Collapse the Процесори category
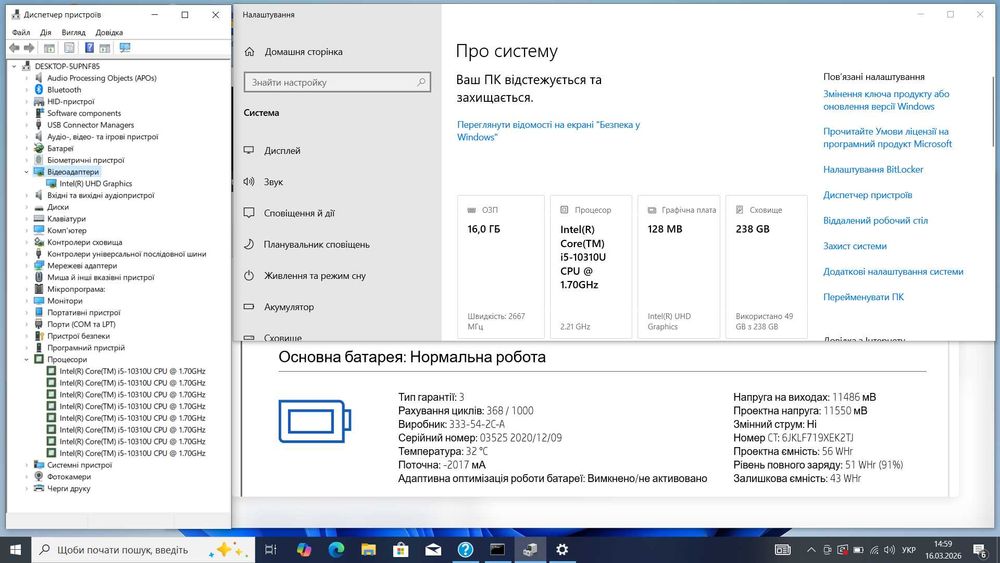This screenshot has height=563, width=1000. pos(26,360)
